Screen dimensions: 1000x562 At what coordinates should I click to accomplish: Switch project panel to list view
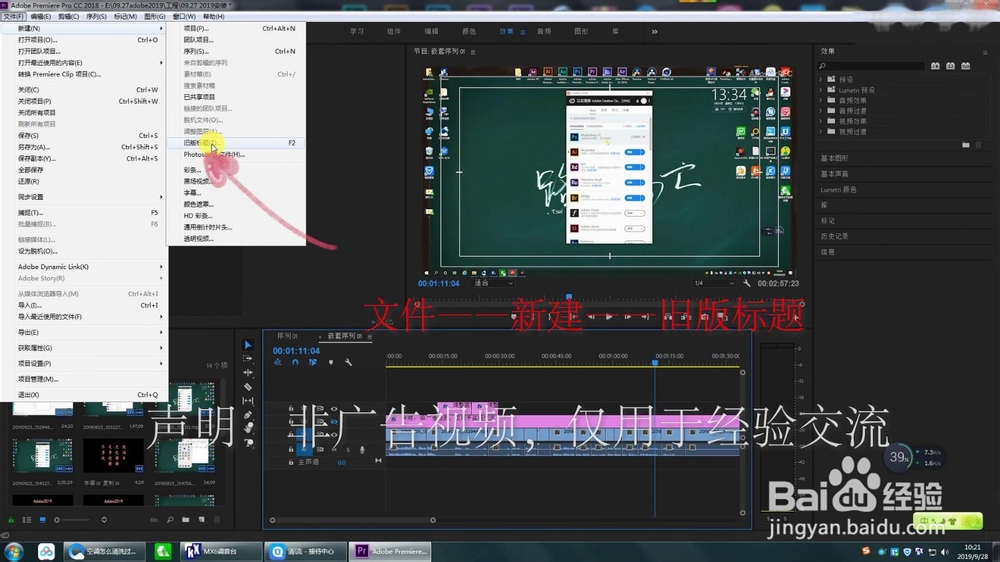[27, 520]
